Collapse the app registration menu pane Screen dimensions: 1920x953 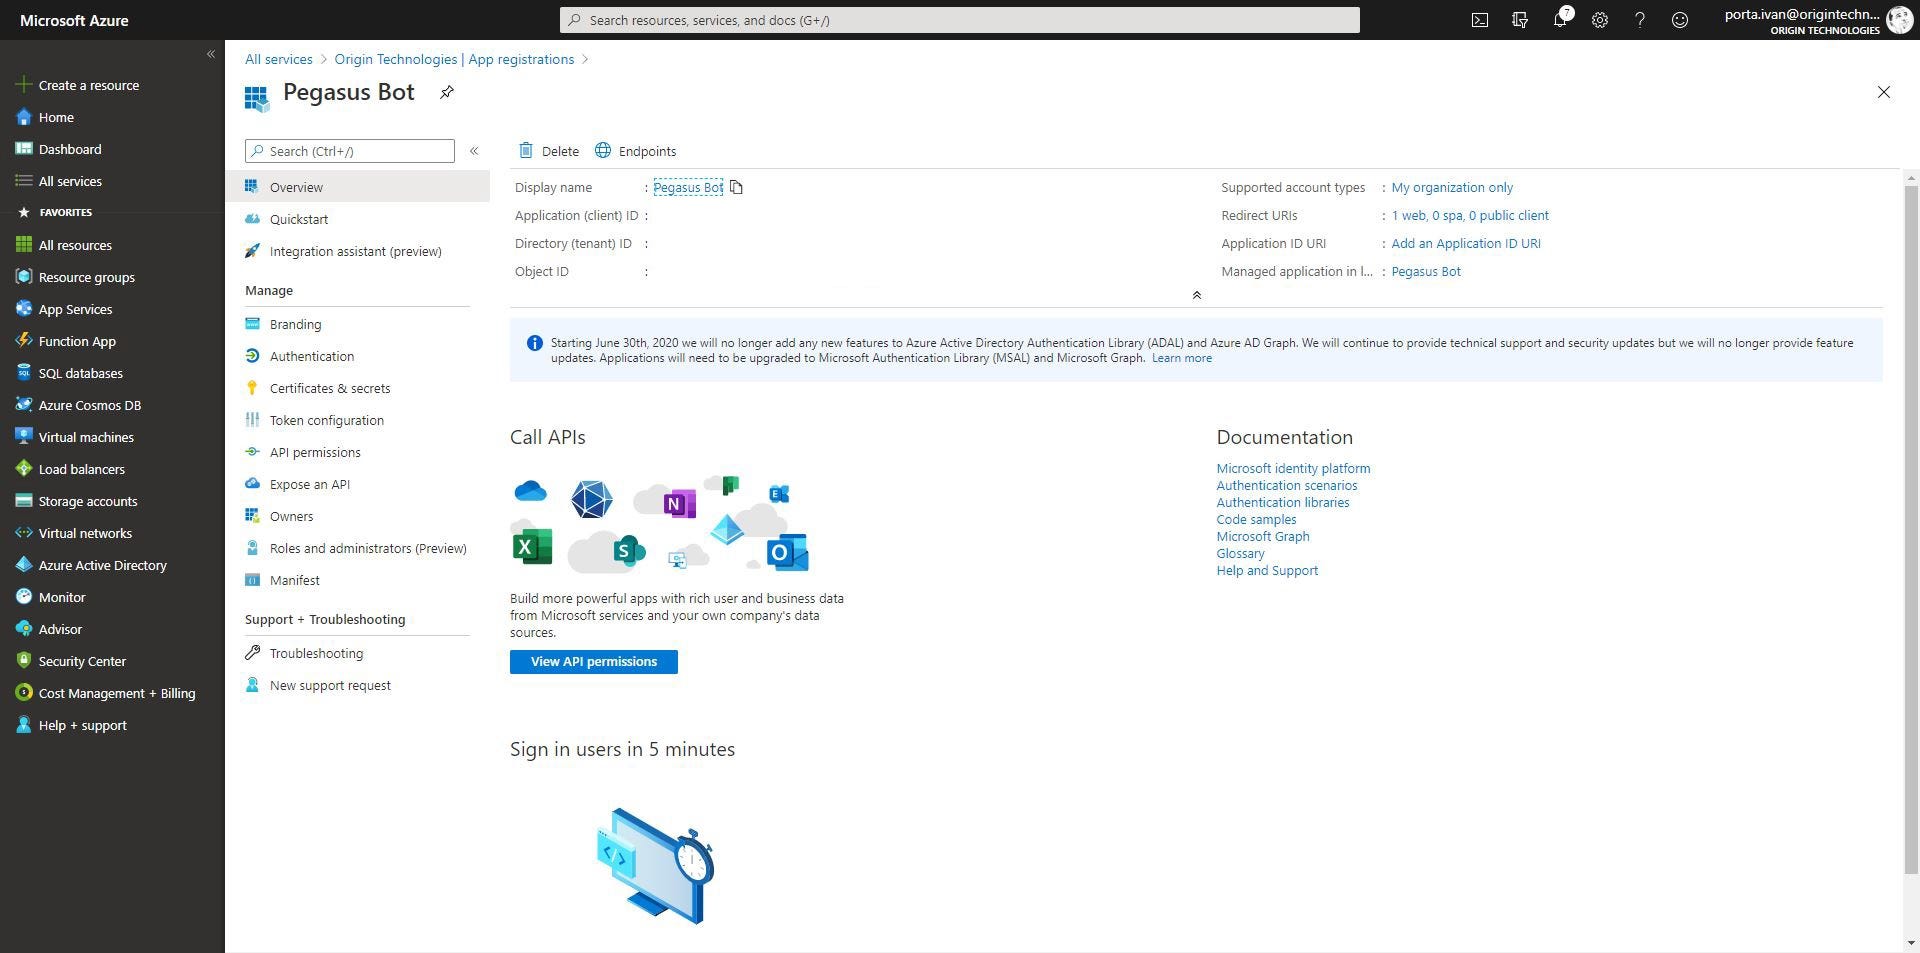pyautogui.click(x=474, y=151)
